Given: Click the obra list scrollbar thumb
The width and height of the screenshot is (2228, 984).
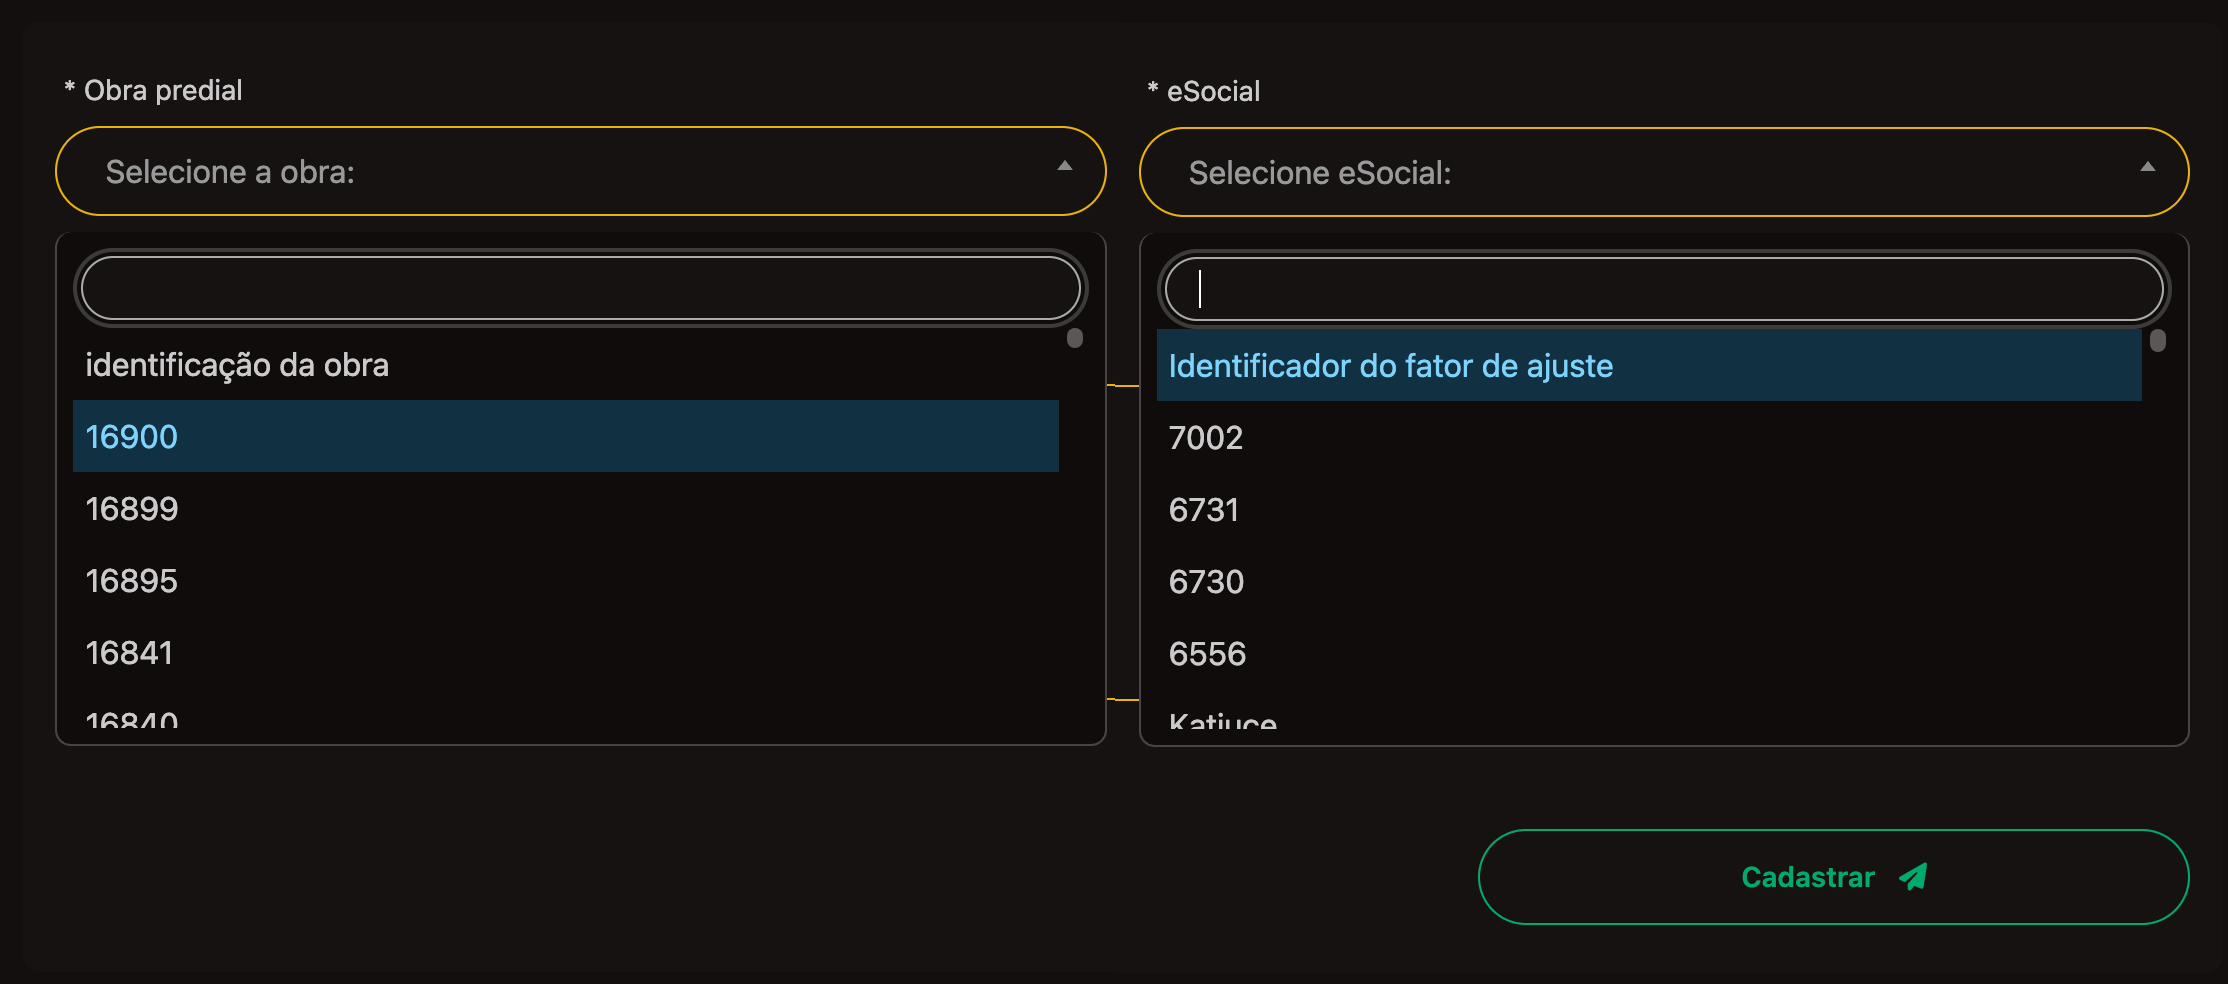Looking at the screenshot, I should [1075, 338].
